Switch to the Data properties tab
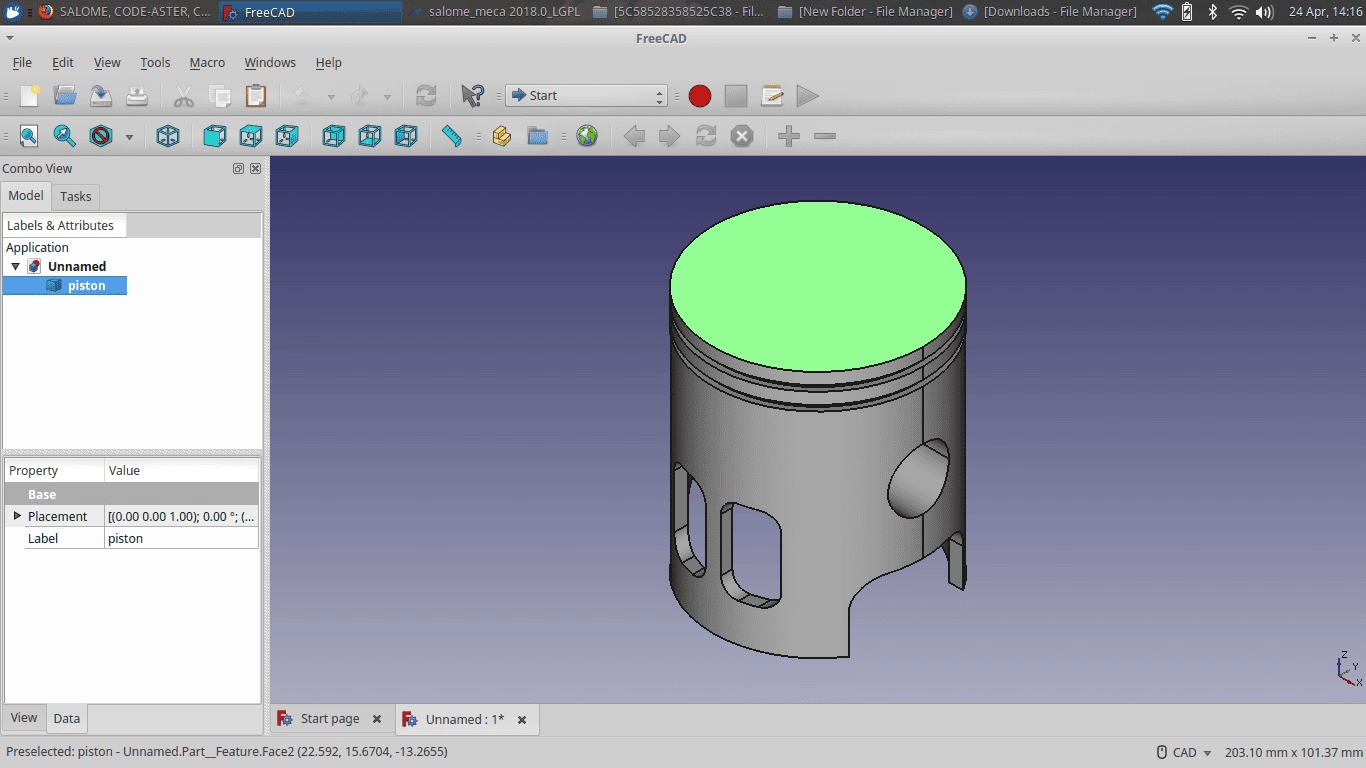 [x=67, y=718]
